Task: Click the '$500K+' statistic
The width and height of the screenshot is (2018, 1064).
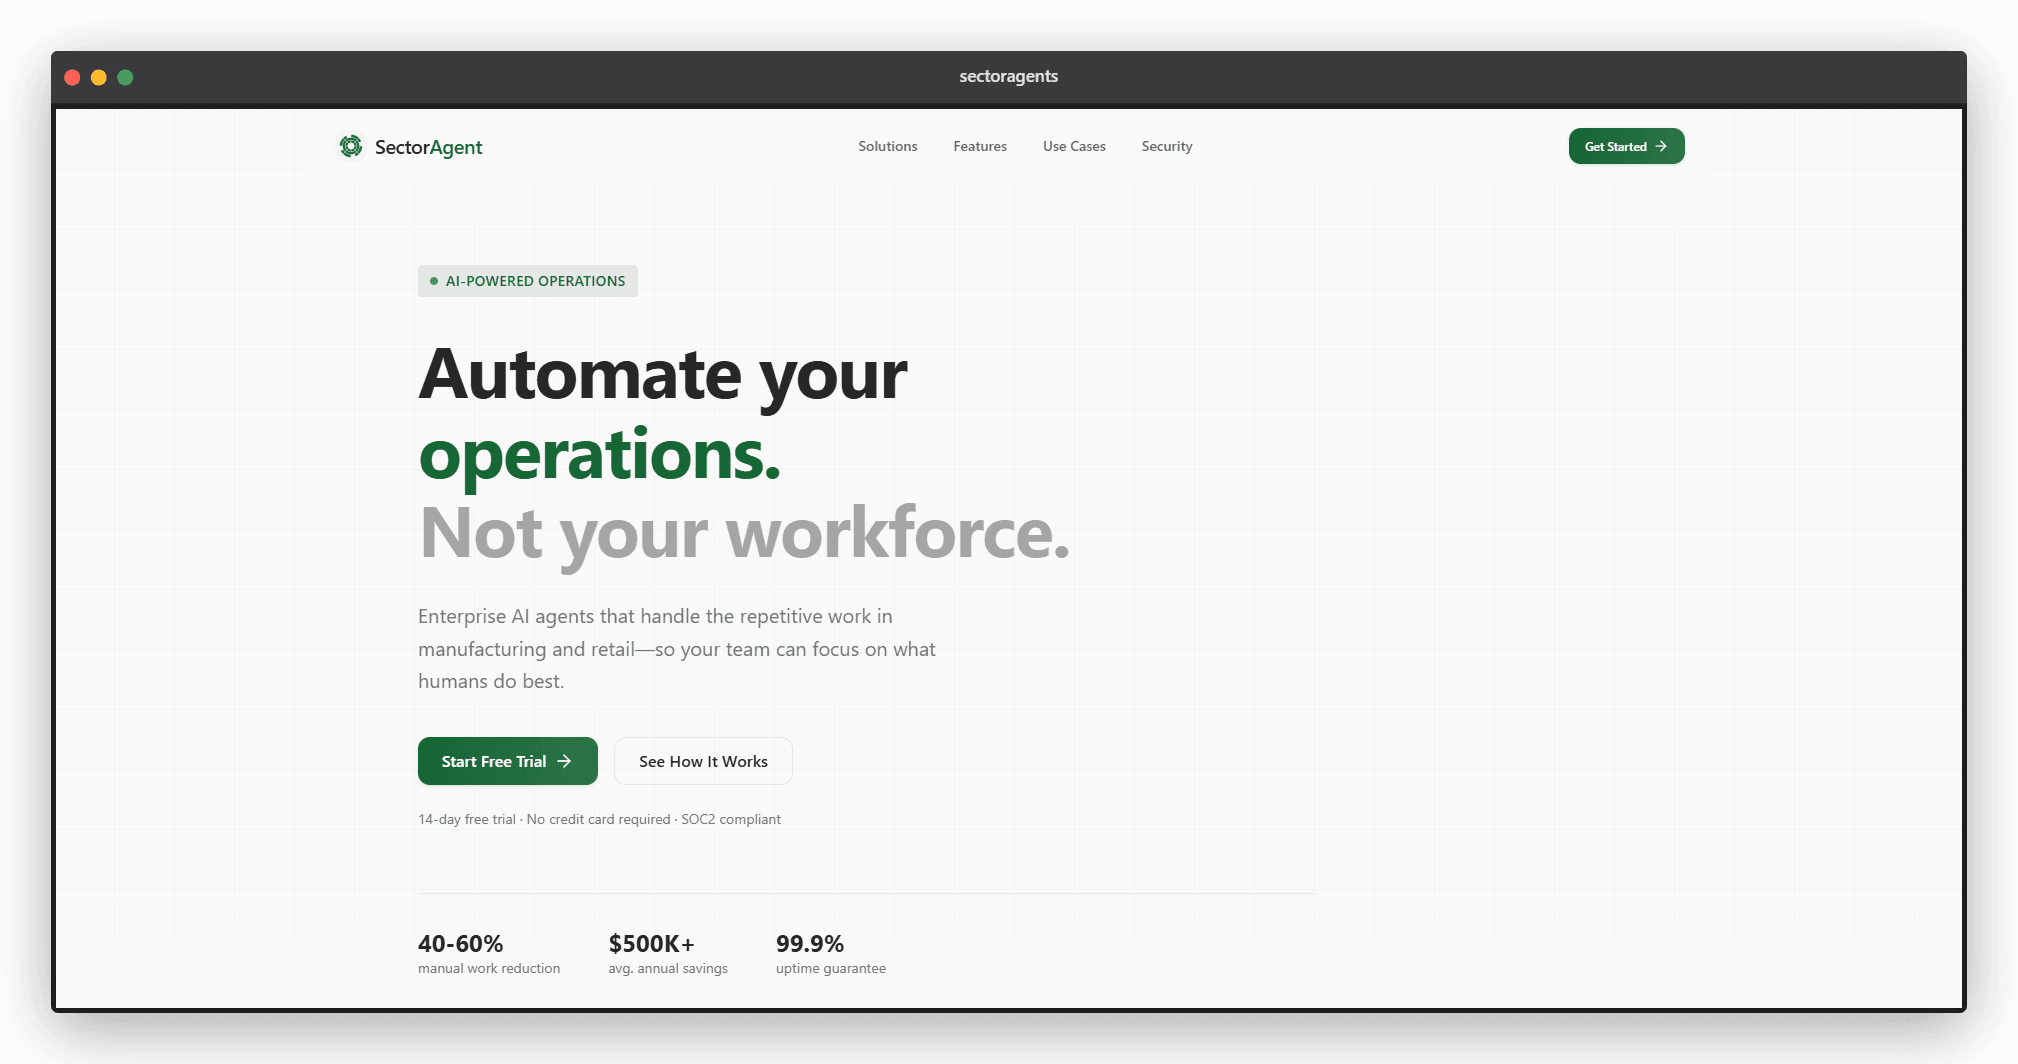Action: coord(651,943)
